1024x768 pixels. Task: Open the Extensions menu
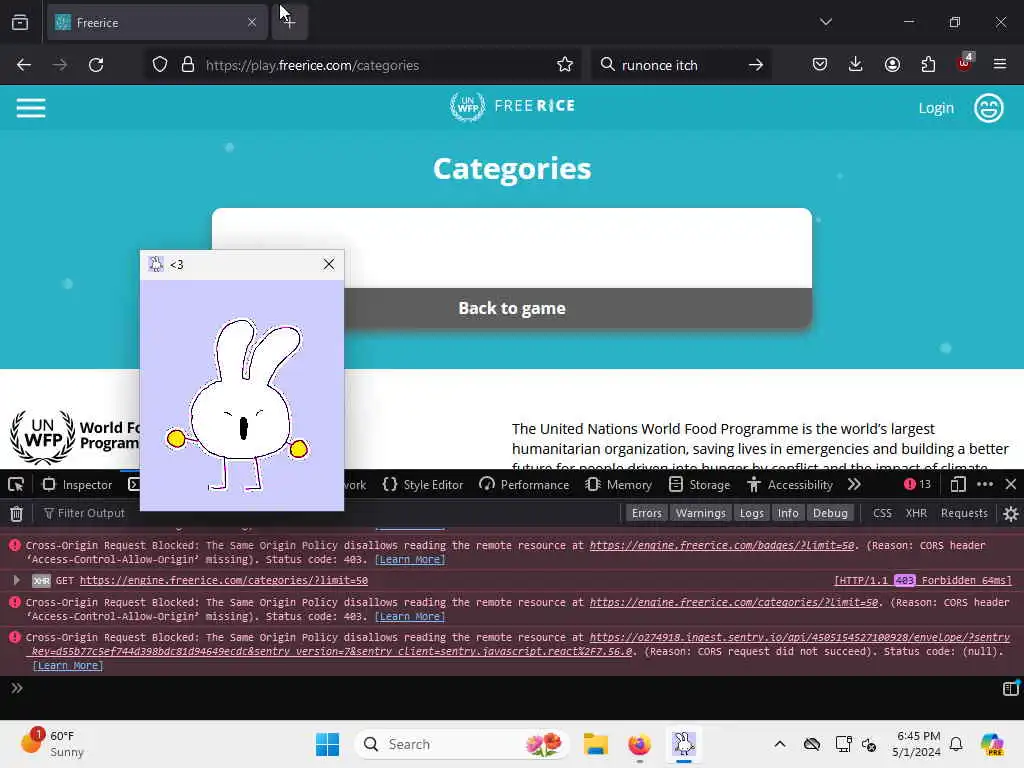click(928, 65)
